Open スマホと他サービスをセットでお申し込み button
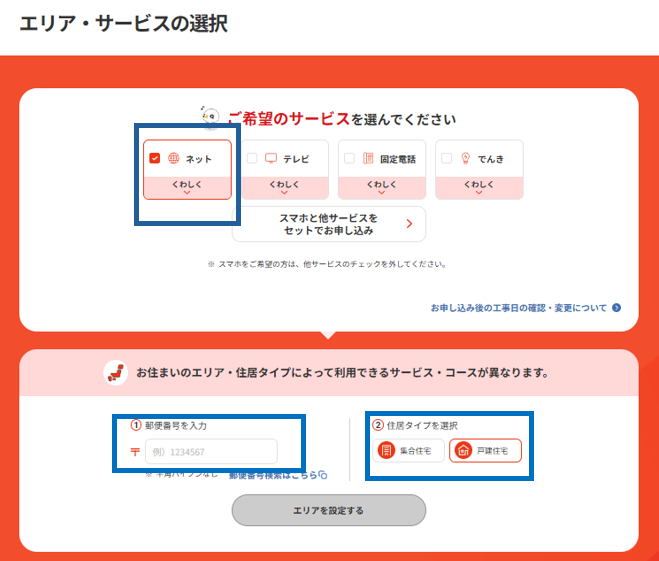 329,224
